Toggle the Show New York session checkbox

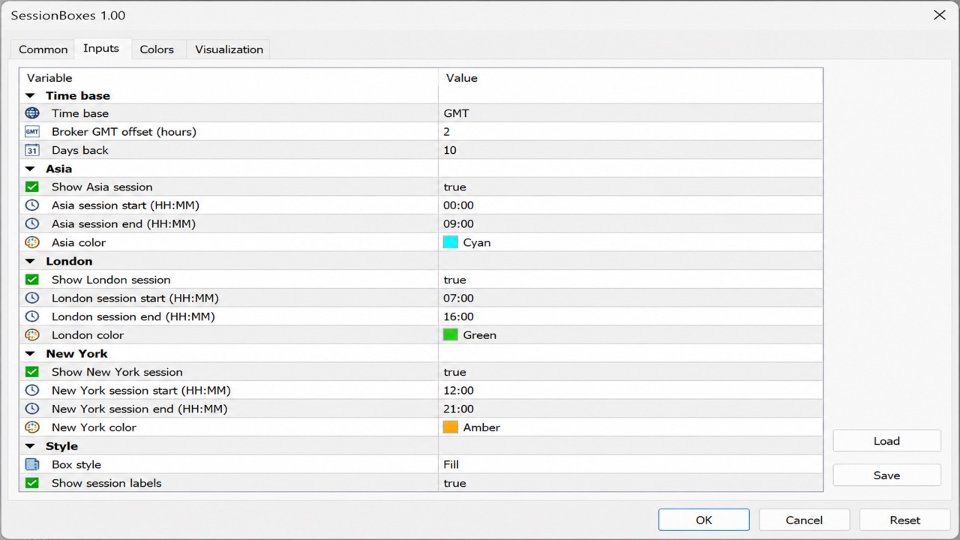click(32, 372)
